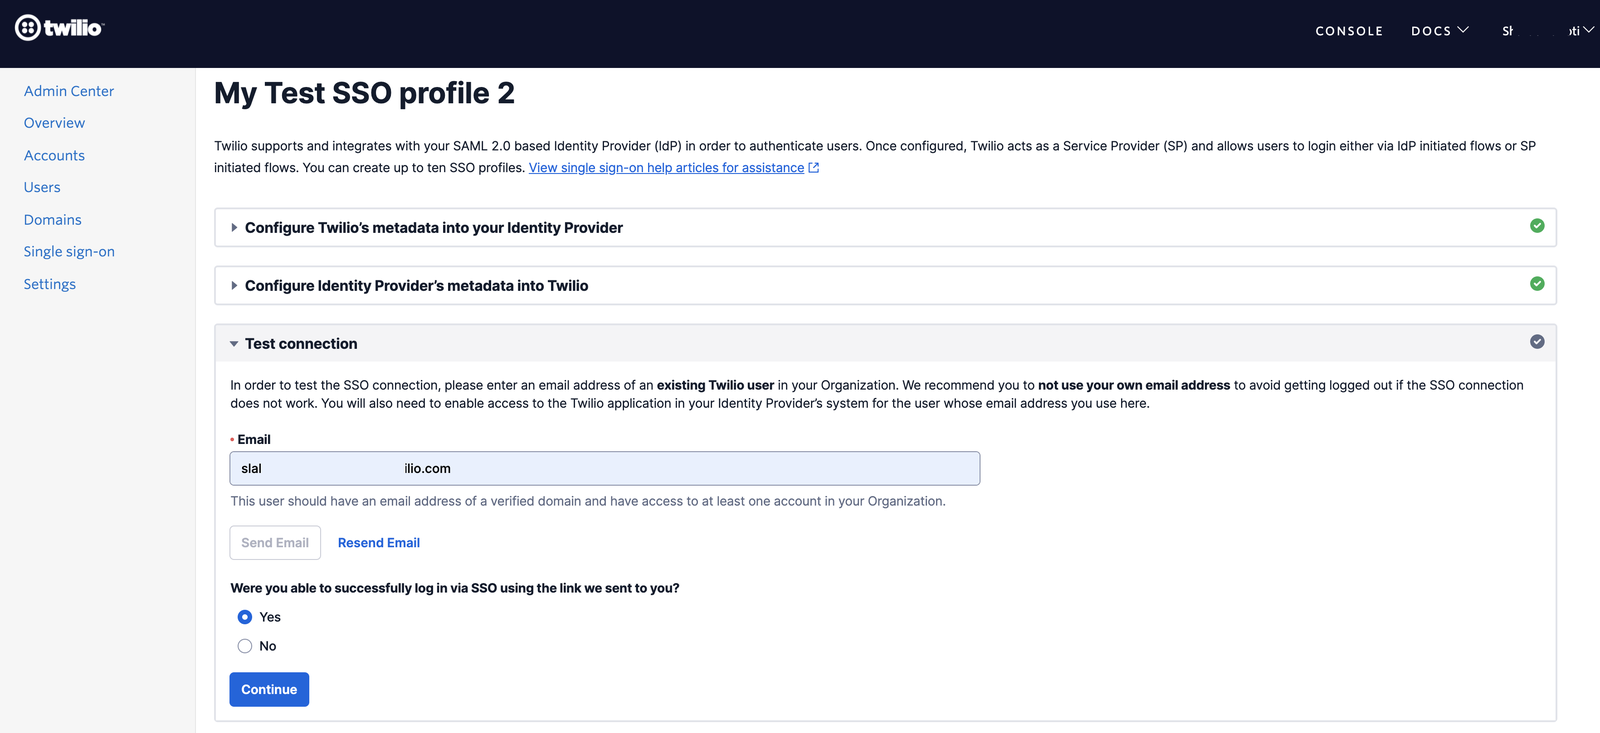Click the status checkmark on Test connection header
1600x733 pixels.
coord(1537,341)
